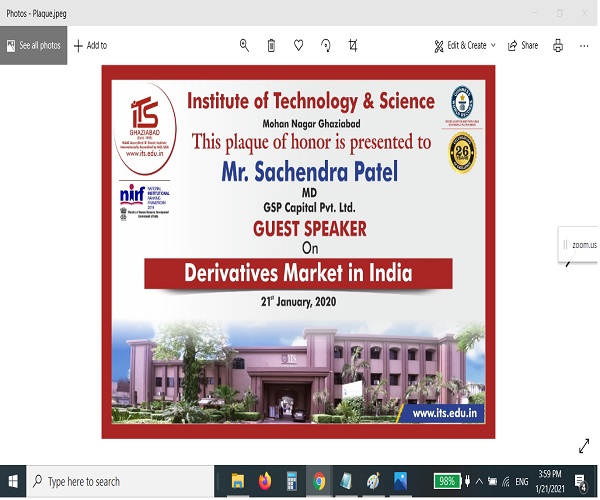
Task: Open the clock showing 3:59 PM
Action: pos(550,481)
